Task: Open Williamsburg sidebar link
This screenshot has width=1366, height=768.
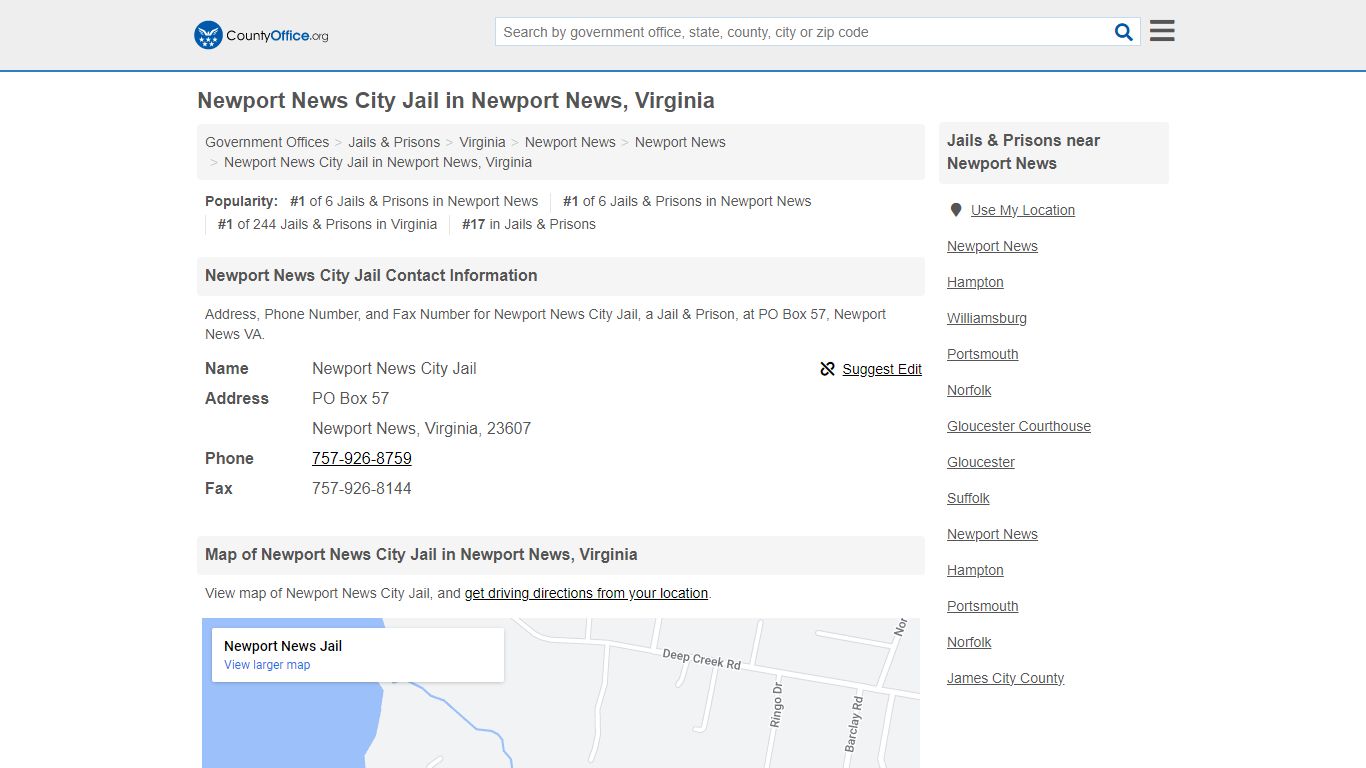Action: [x=987, y=318]
